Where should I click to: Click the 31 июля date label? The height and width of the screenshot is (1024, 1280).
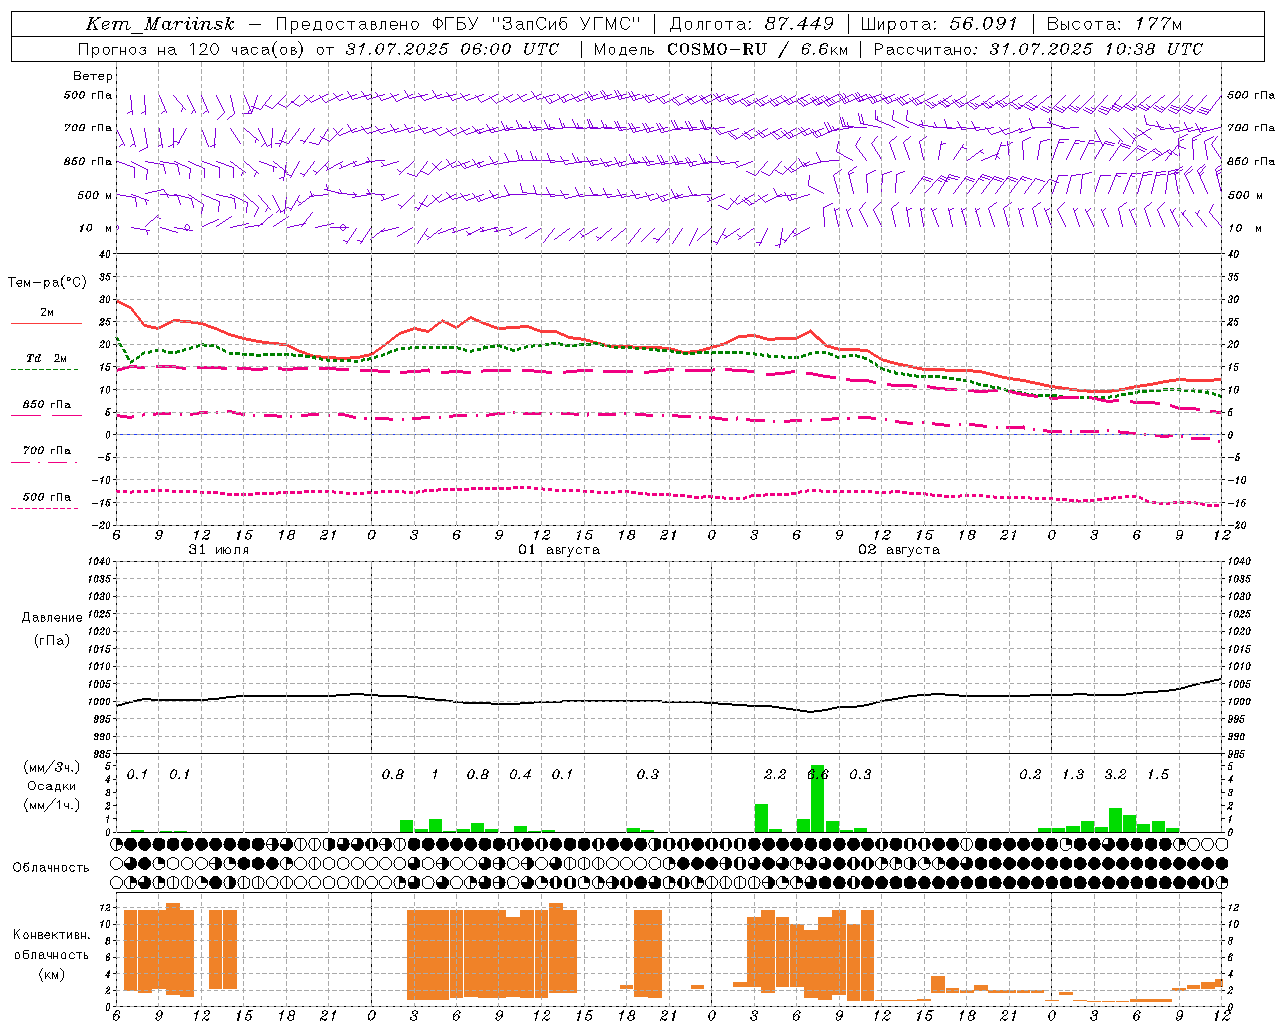click(x=219, y=550)
